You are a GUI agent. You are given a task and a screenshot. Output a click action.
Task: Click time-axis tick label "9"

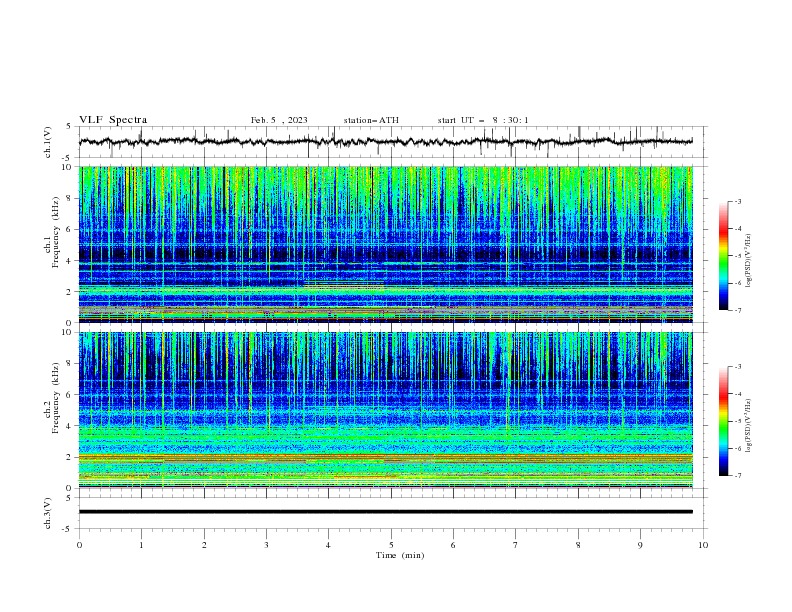click(x=640, y=545)
